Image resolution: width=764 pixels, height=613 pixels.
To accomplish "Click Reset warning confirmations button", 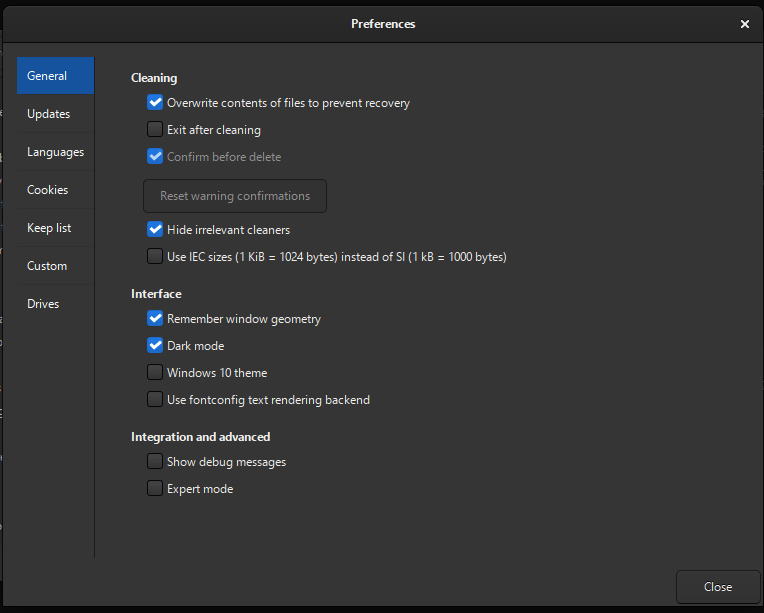I will (x=235, y=196).
